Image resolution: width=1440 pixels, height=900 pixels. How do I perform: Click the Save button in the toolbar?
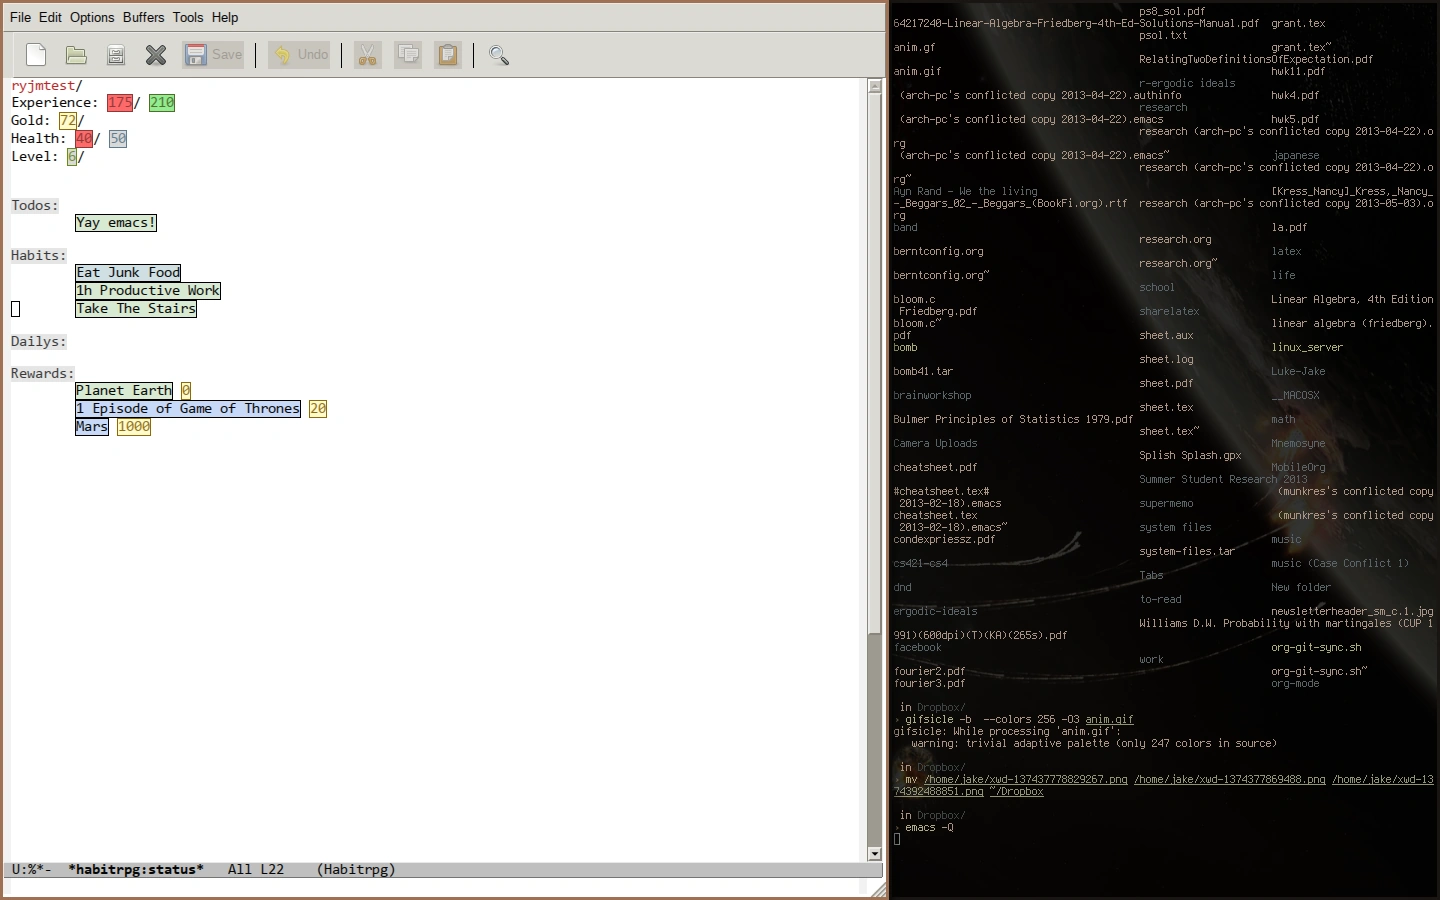point(214,55)
